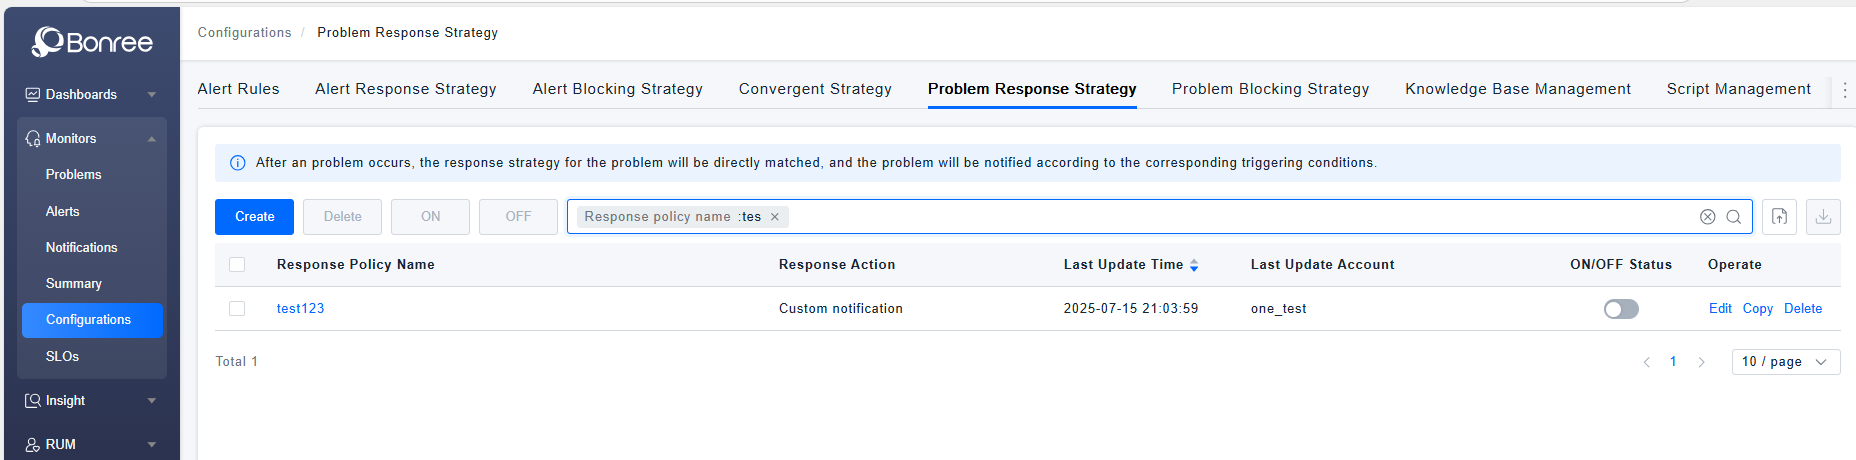
Task: Open the Knowledge Base Management tab
Action: [1517, 89]
